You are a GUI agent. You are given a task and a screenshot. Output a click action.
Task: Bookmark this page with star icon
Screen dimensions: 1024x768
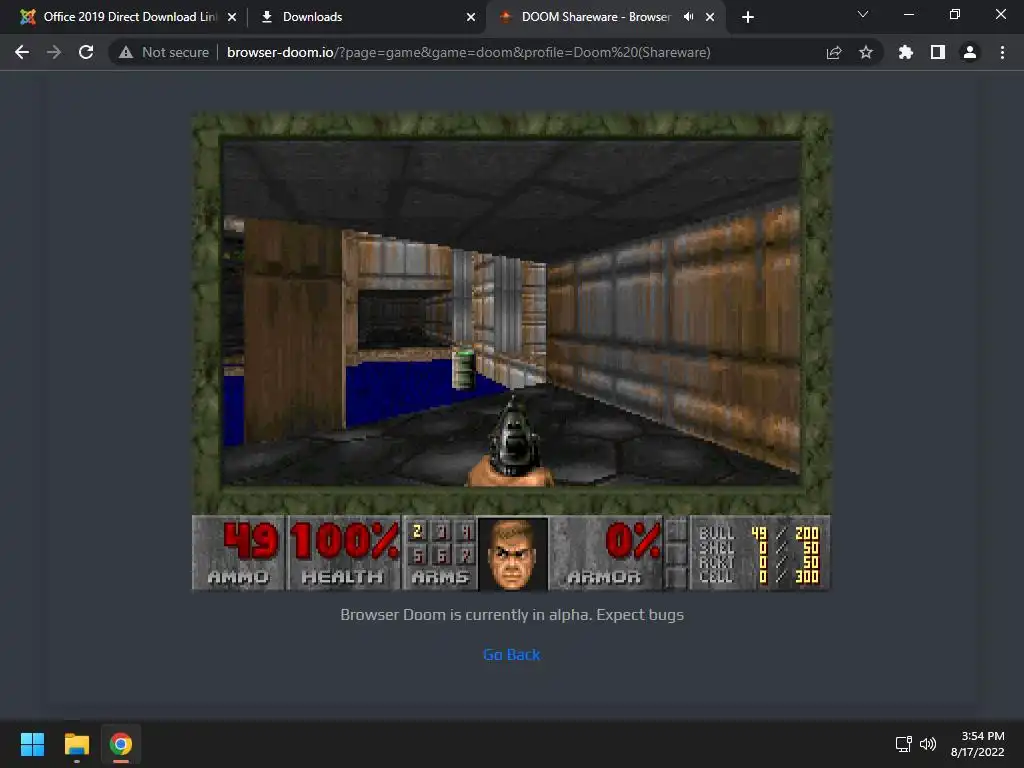click(x=866, y=52)
